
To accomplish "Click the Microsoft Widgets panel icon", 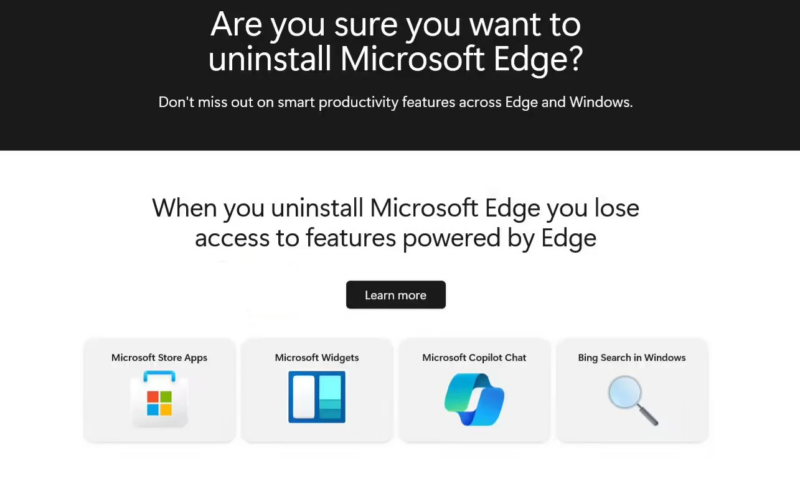I will tap(317, 398).
